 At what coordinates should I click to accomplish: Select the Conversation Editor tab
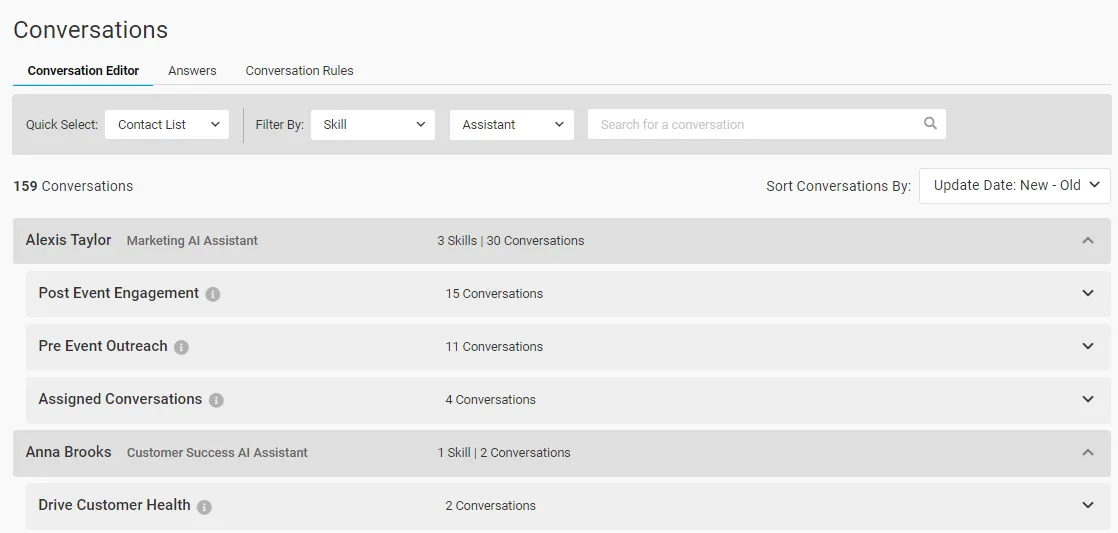click(x=83, y=71)
